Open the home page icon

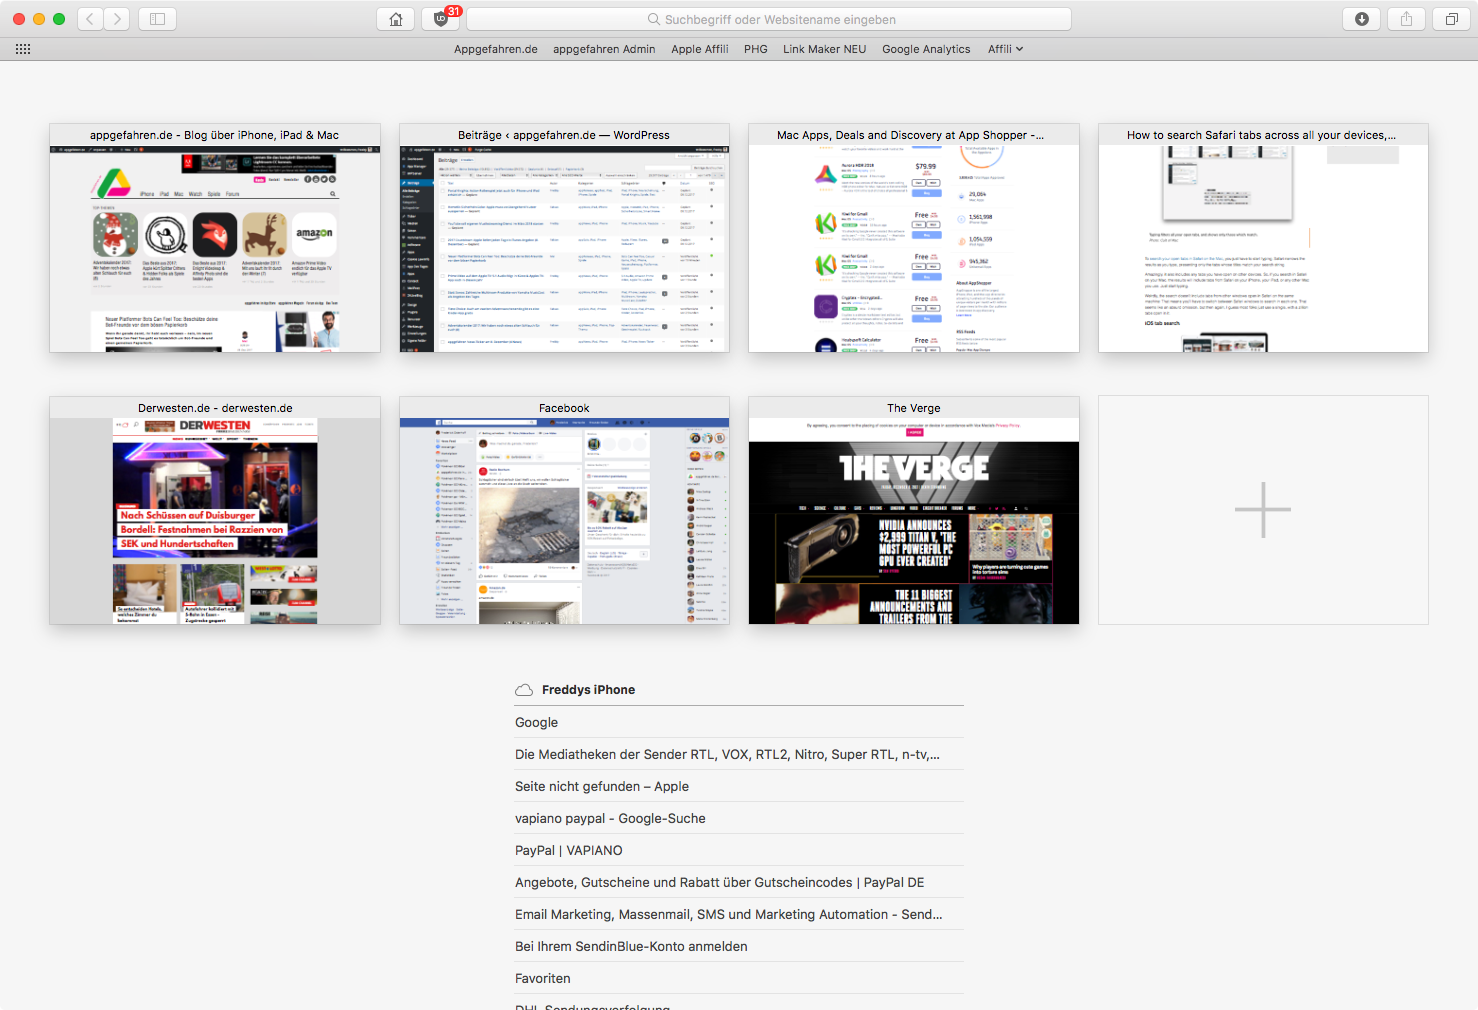click(x=396, y=19)
